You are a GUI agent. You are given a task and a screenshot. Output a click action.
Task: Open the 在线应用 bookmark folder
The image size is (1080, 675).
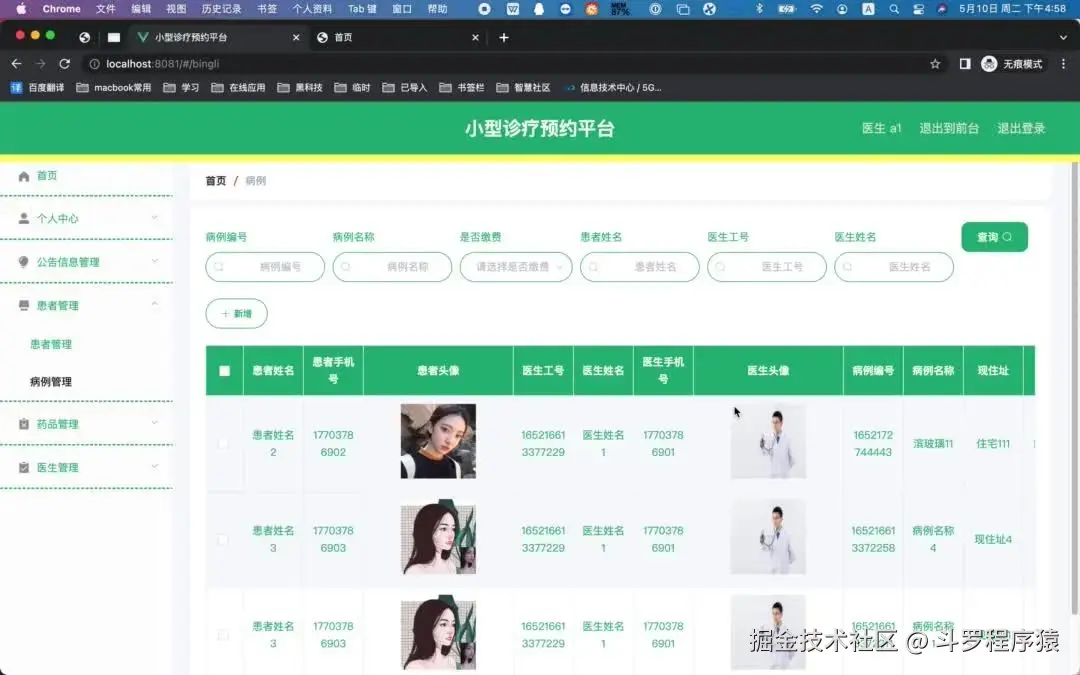coord(238,87)
